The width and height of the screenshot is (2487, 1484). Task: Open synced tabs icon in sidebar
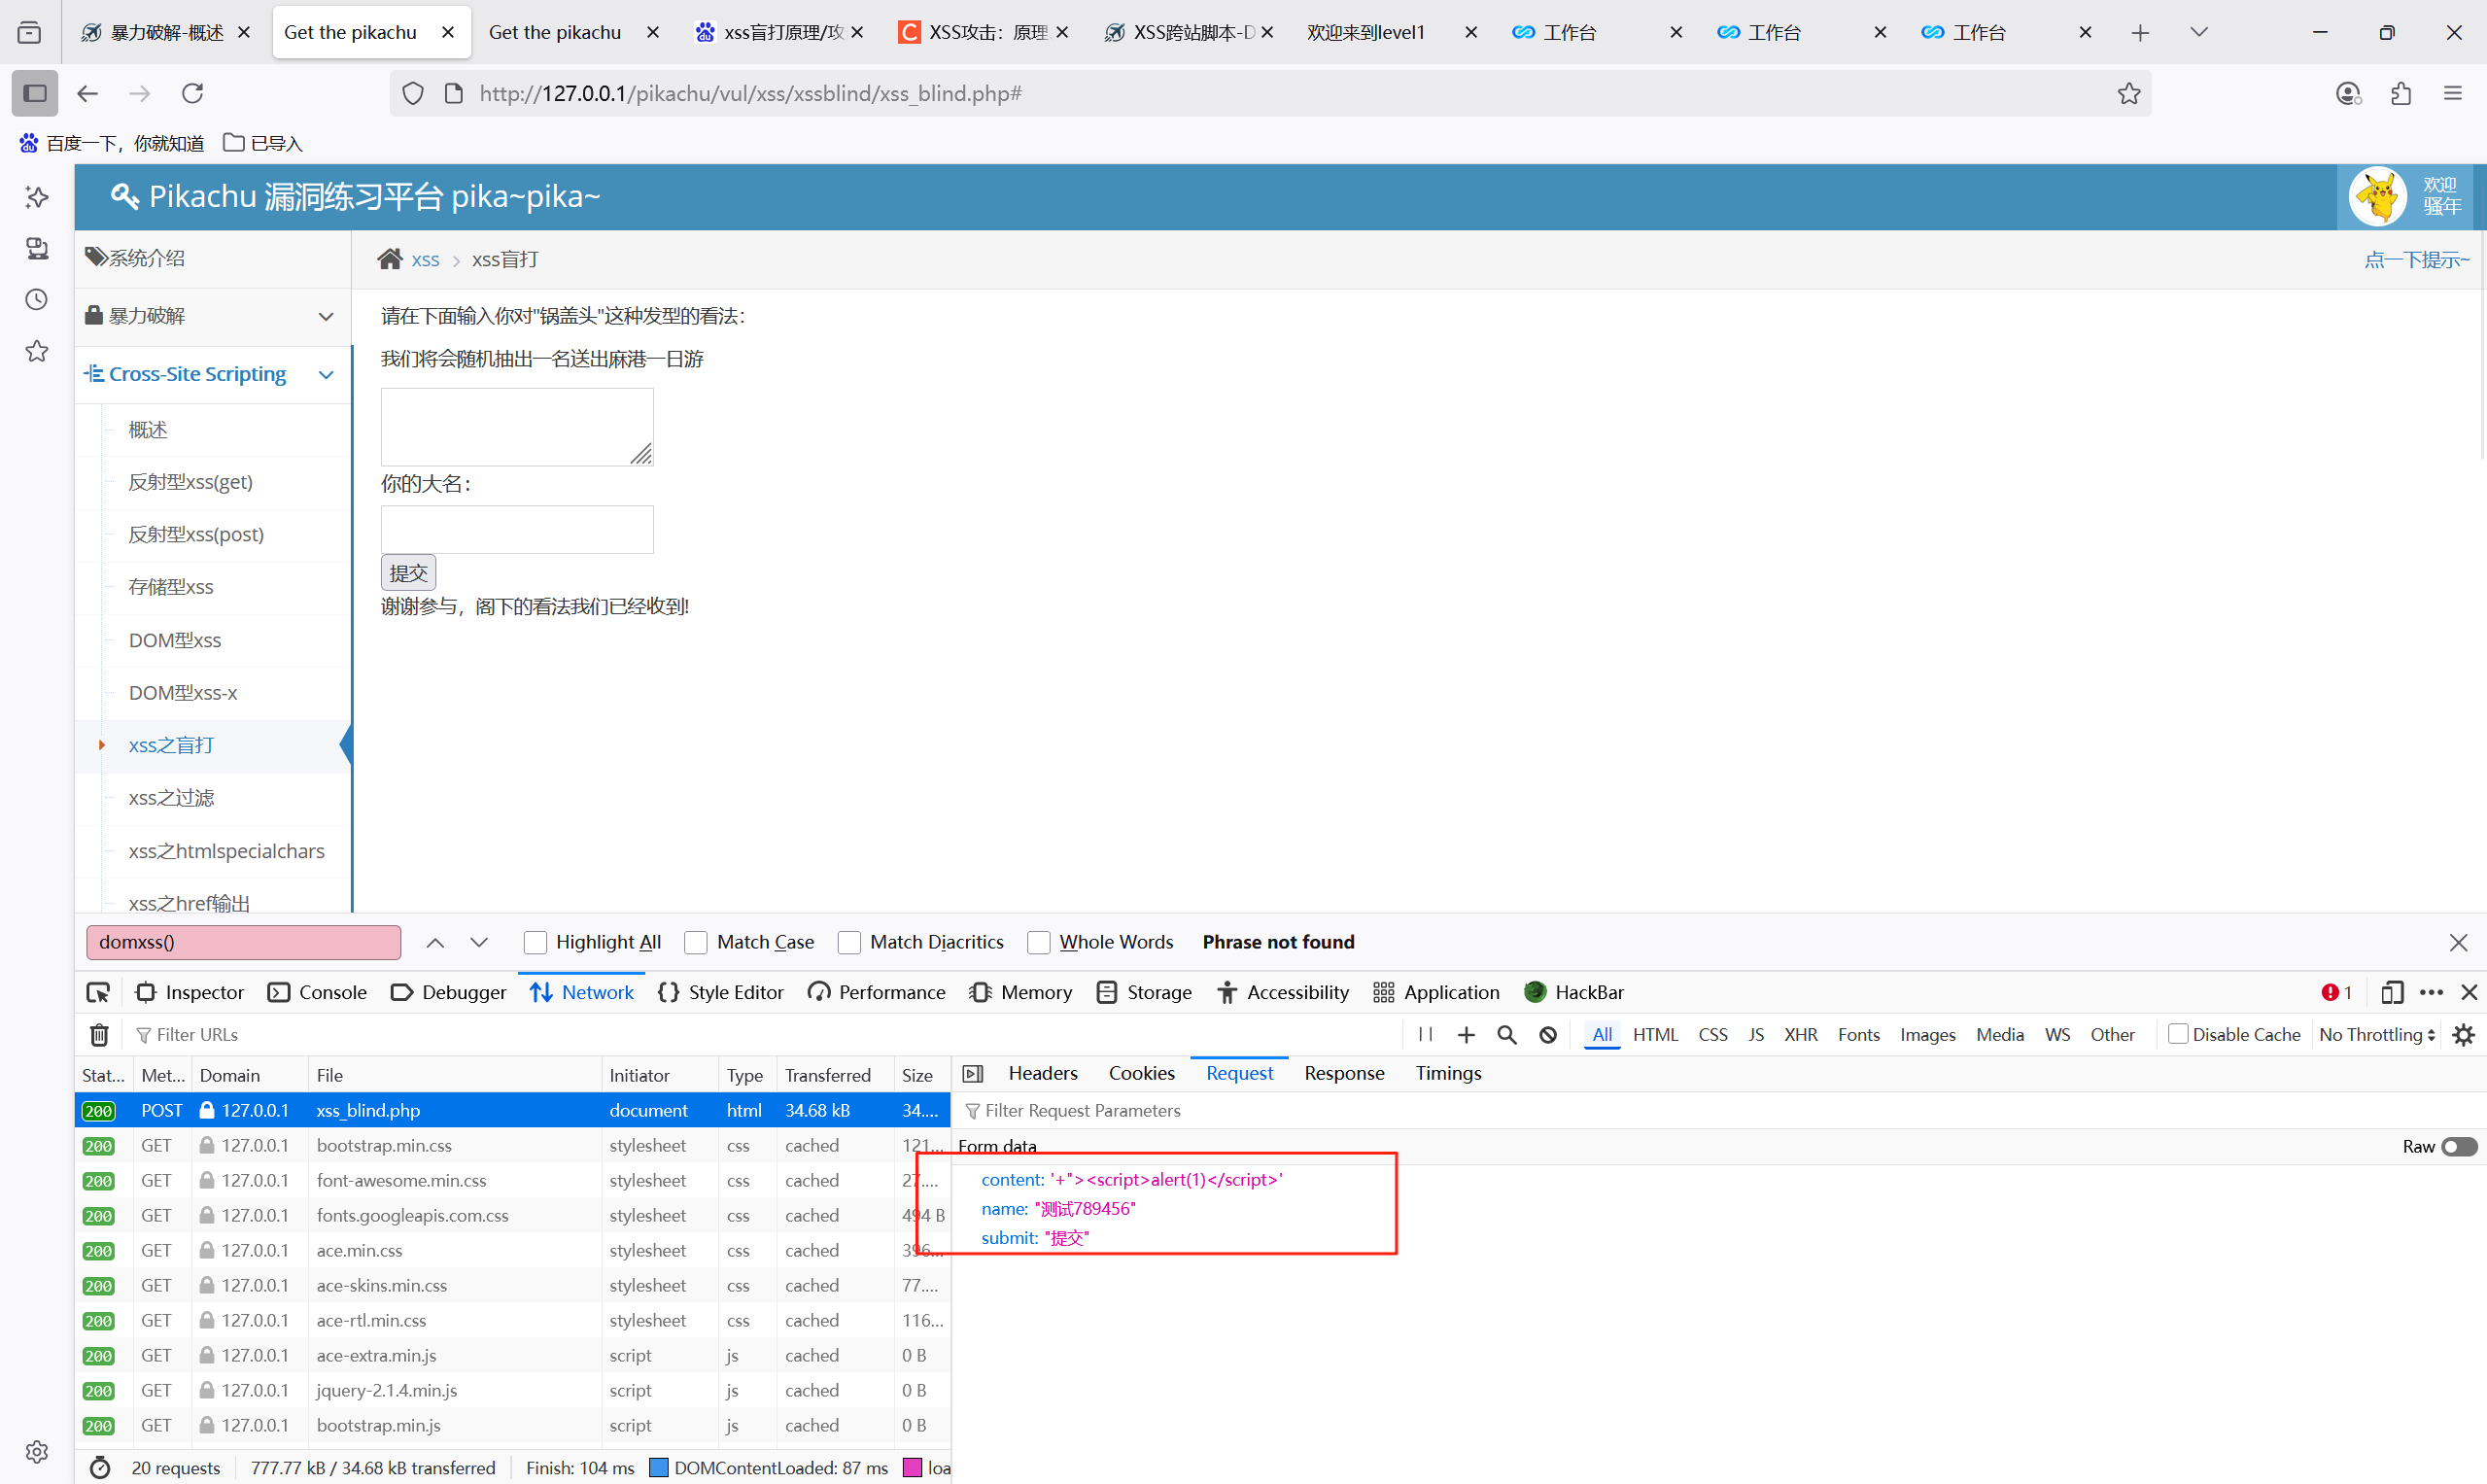click(x=37, y=248)
